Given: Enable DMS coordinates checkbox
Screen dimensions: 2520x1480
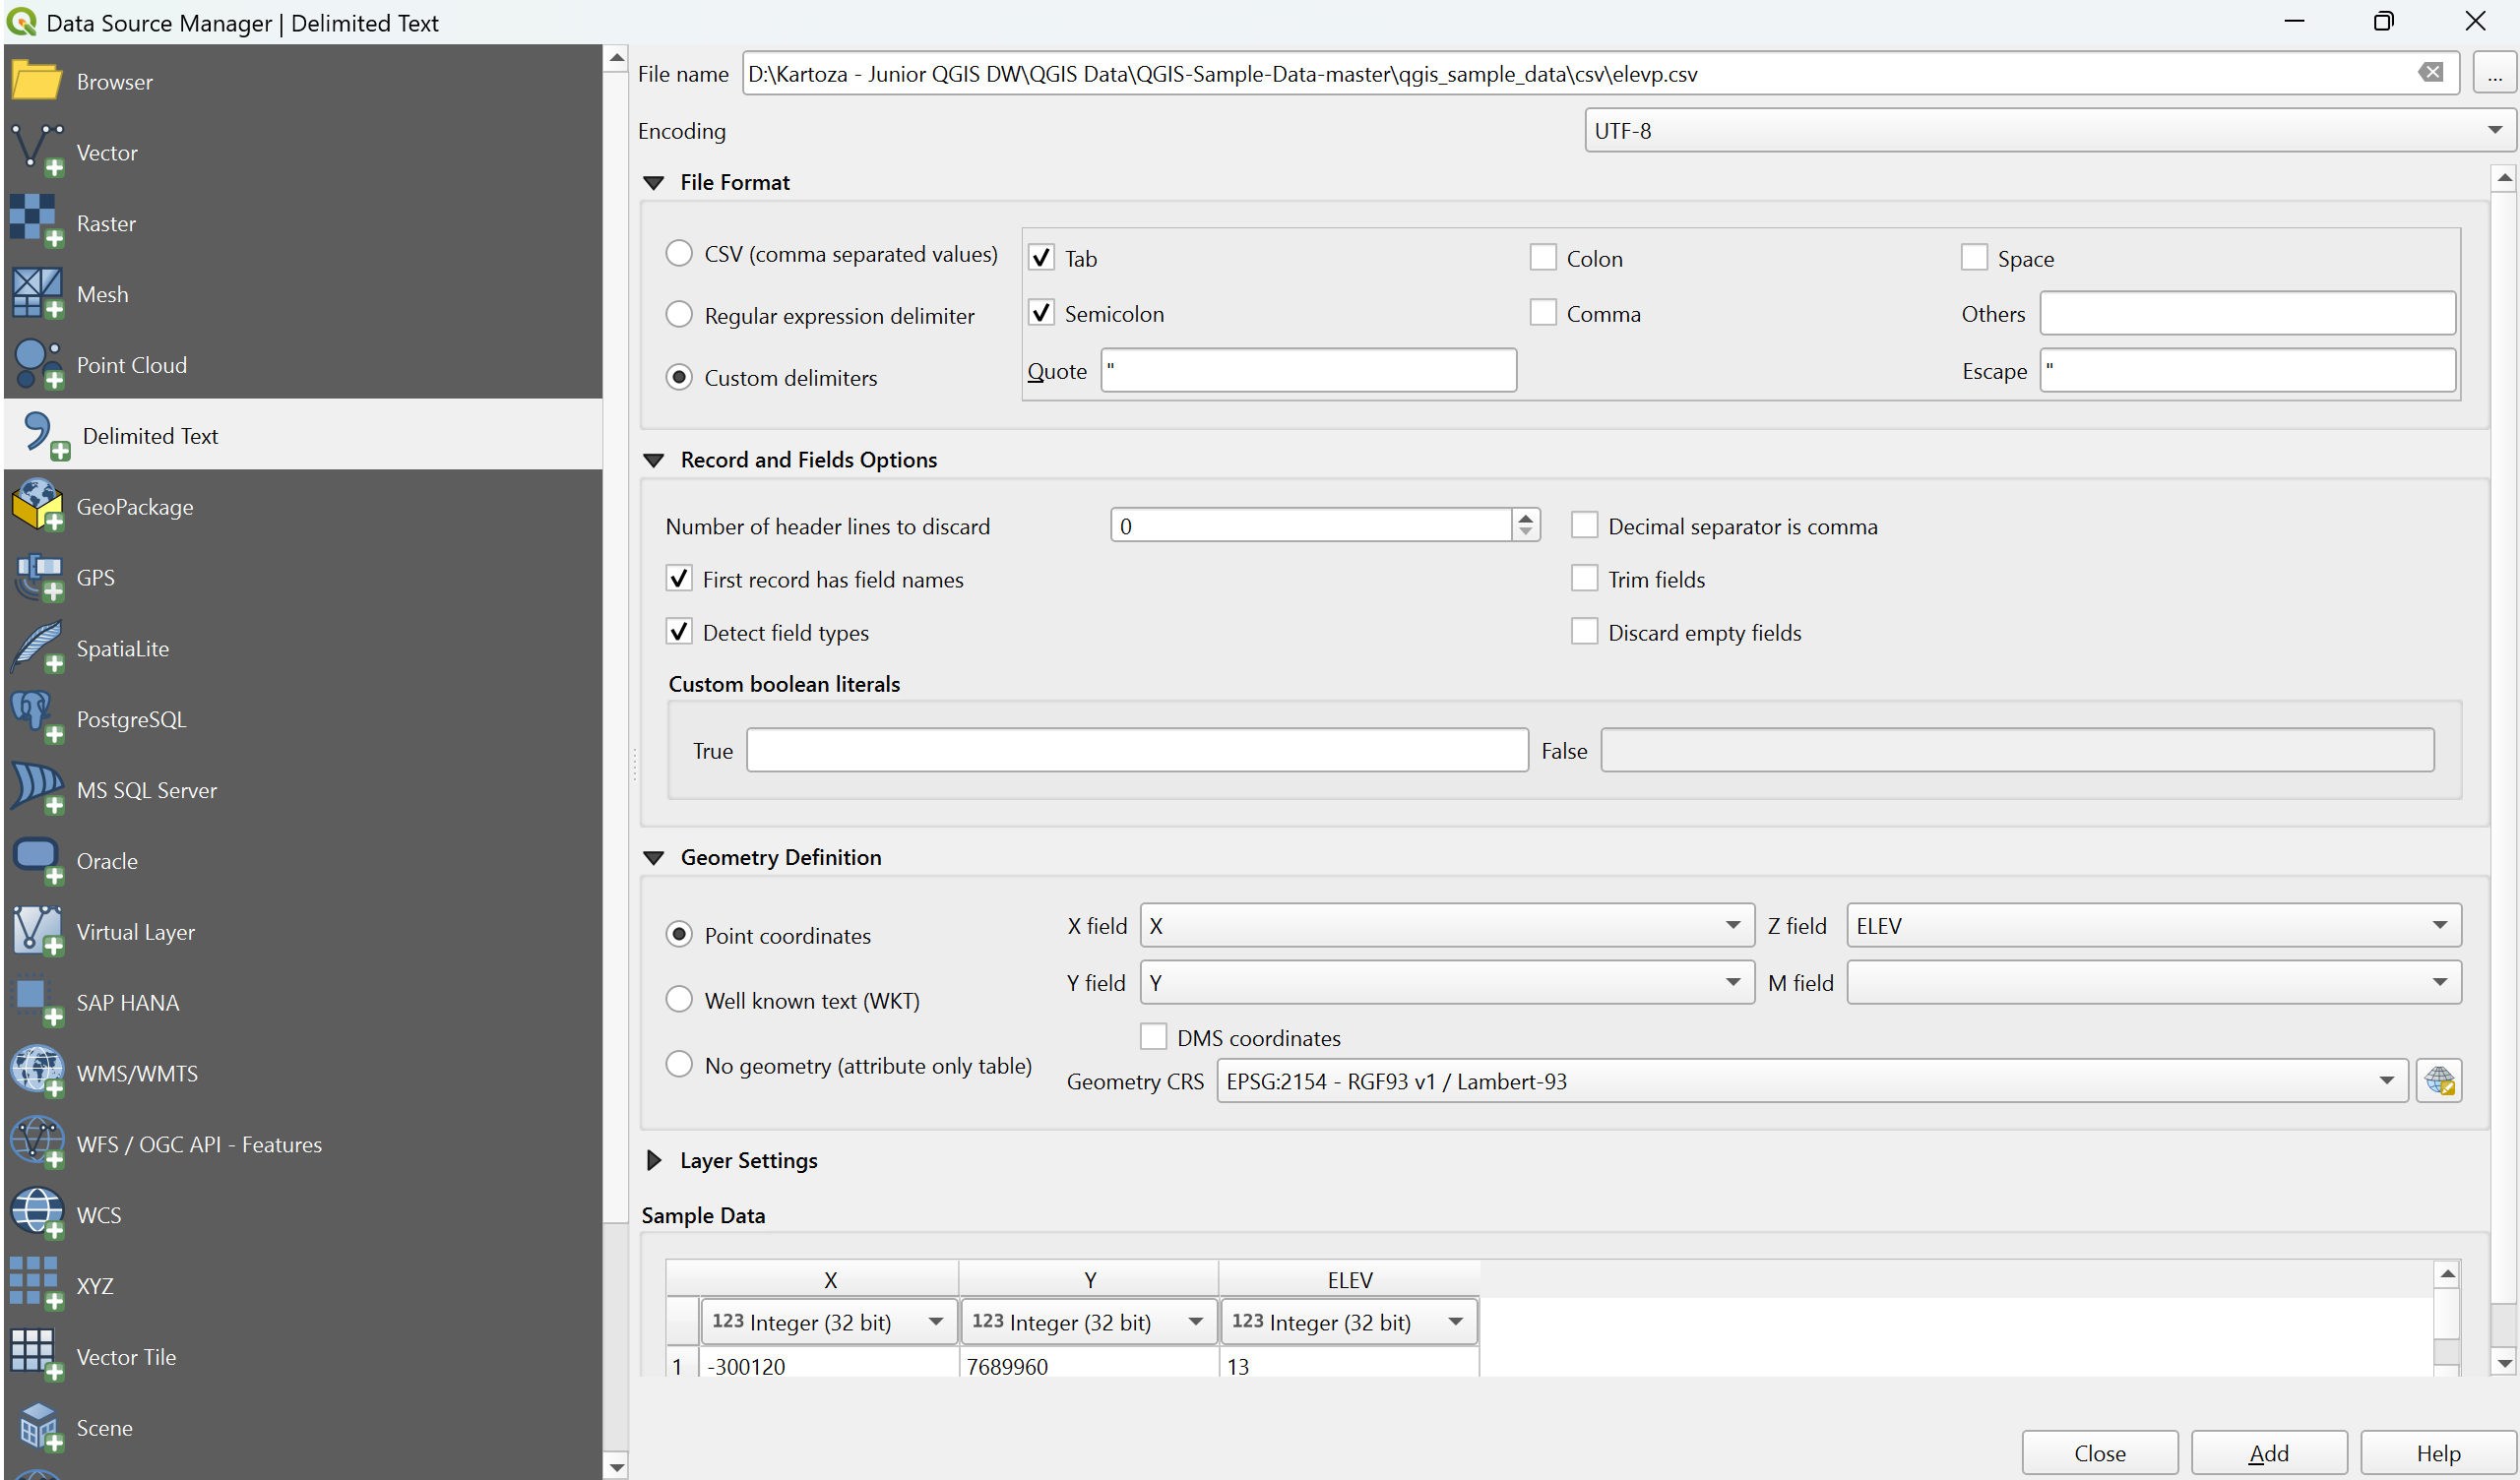Looking at the screenshot, I should [1153, 1037].
